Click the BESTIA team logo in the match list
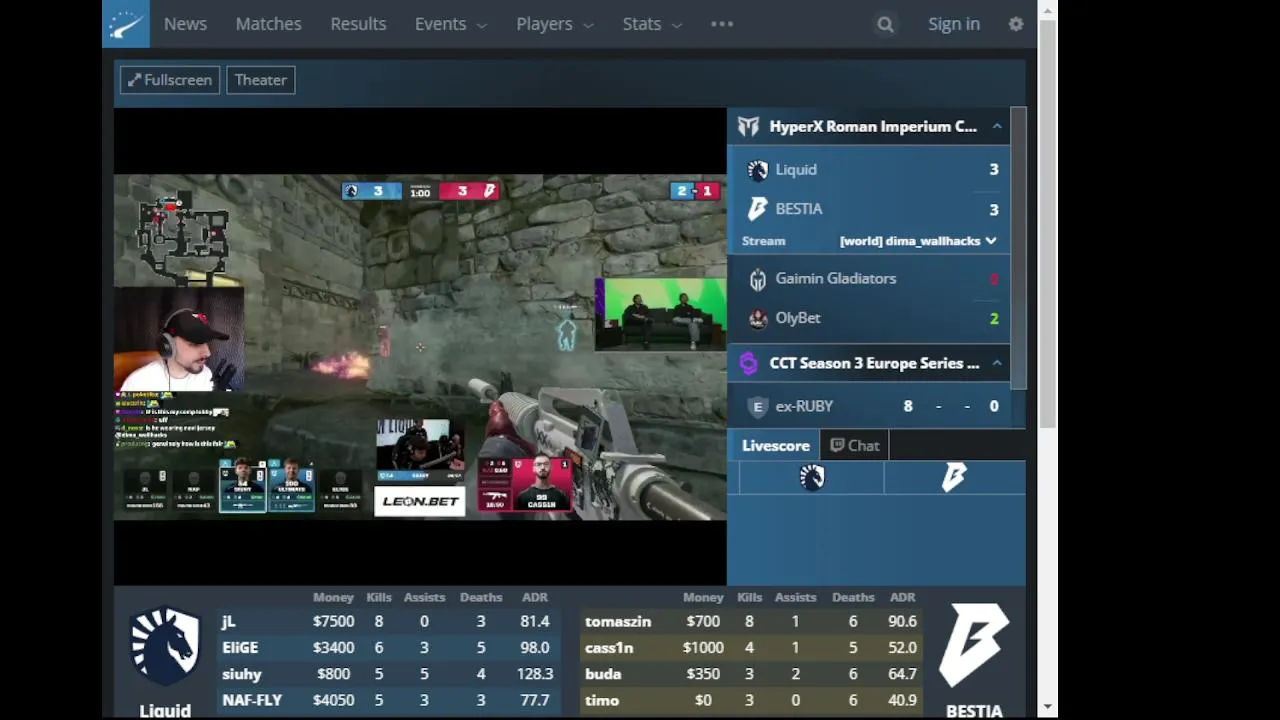This screenshot has width=1280, height=720. (x=757, y=209)
